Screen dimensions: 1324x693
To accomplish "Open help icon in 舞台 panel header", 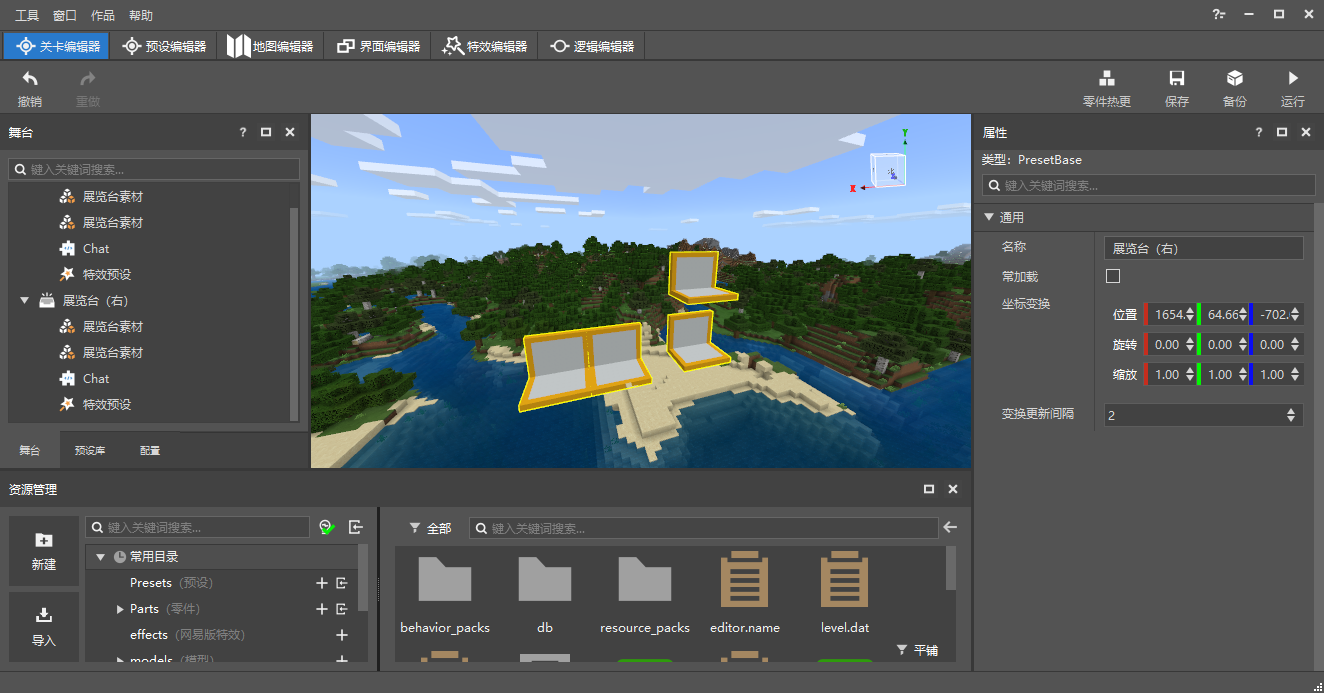I will coord(243,132).
